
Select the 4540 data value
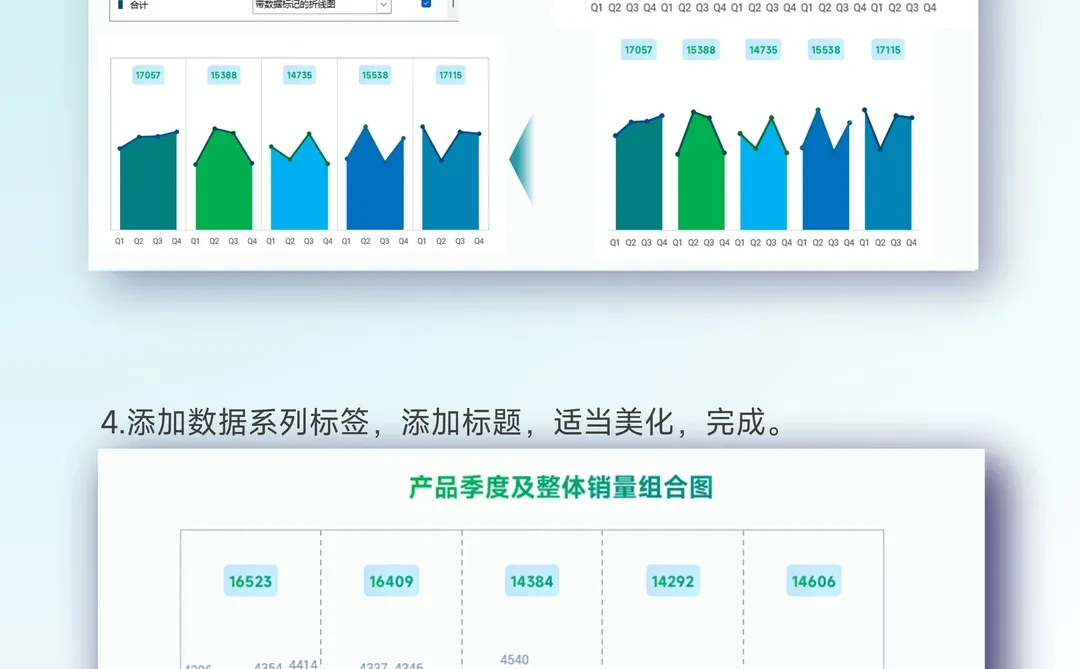tap(515, 660)
